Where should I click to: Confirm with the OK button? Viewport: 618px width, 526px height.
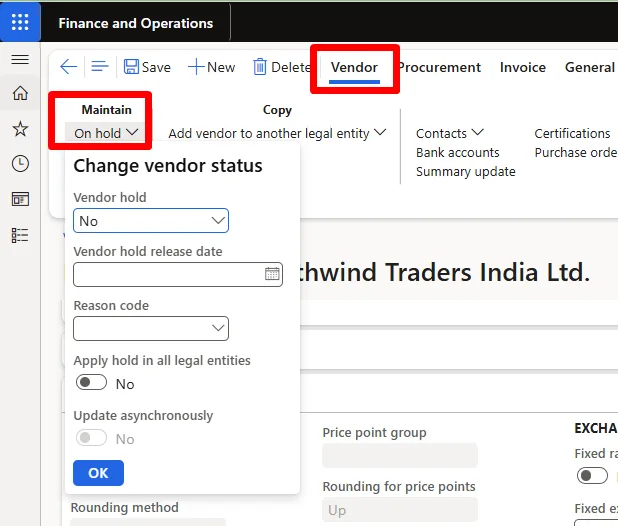(98, 473)
